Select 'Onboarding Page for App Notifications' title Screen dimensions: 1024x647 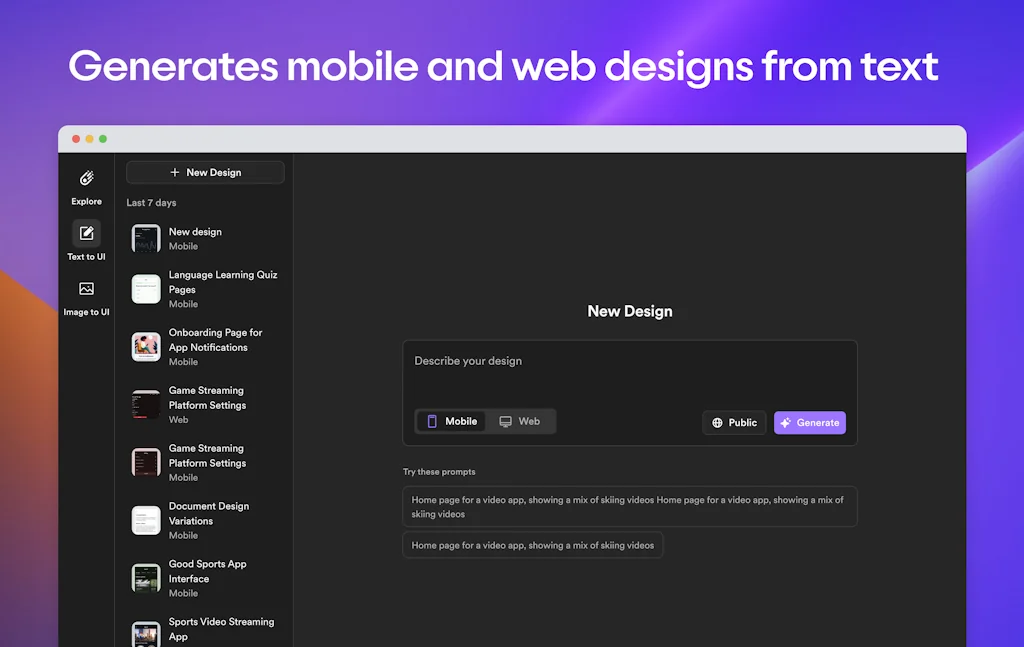[x=216, y=339]
